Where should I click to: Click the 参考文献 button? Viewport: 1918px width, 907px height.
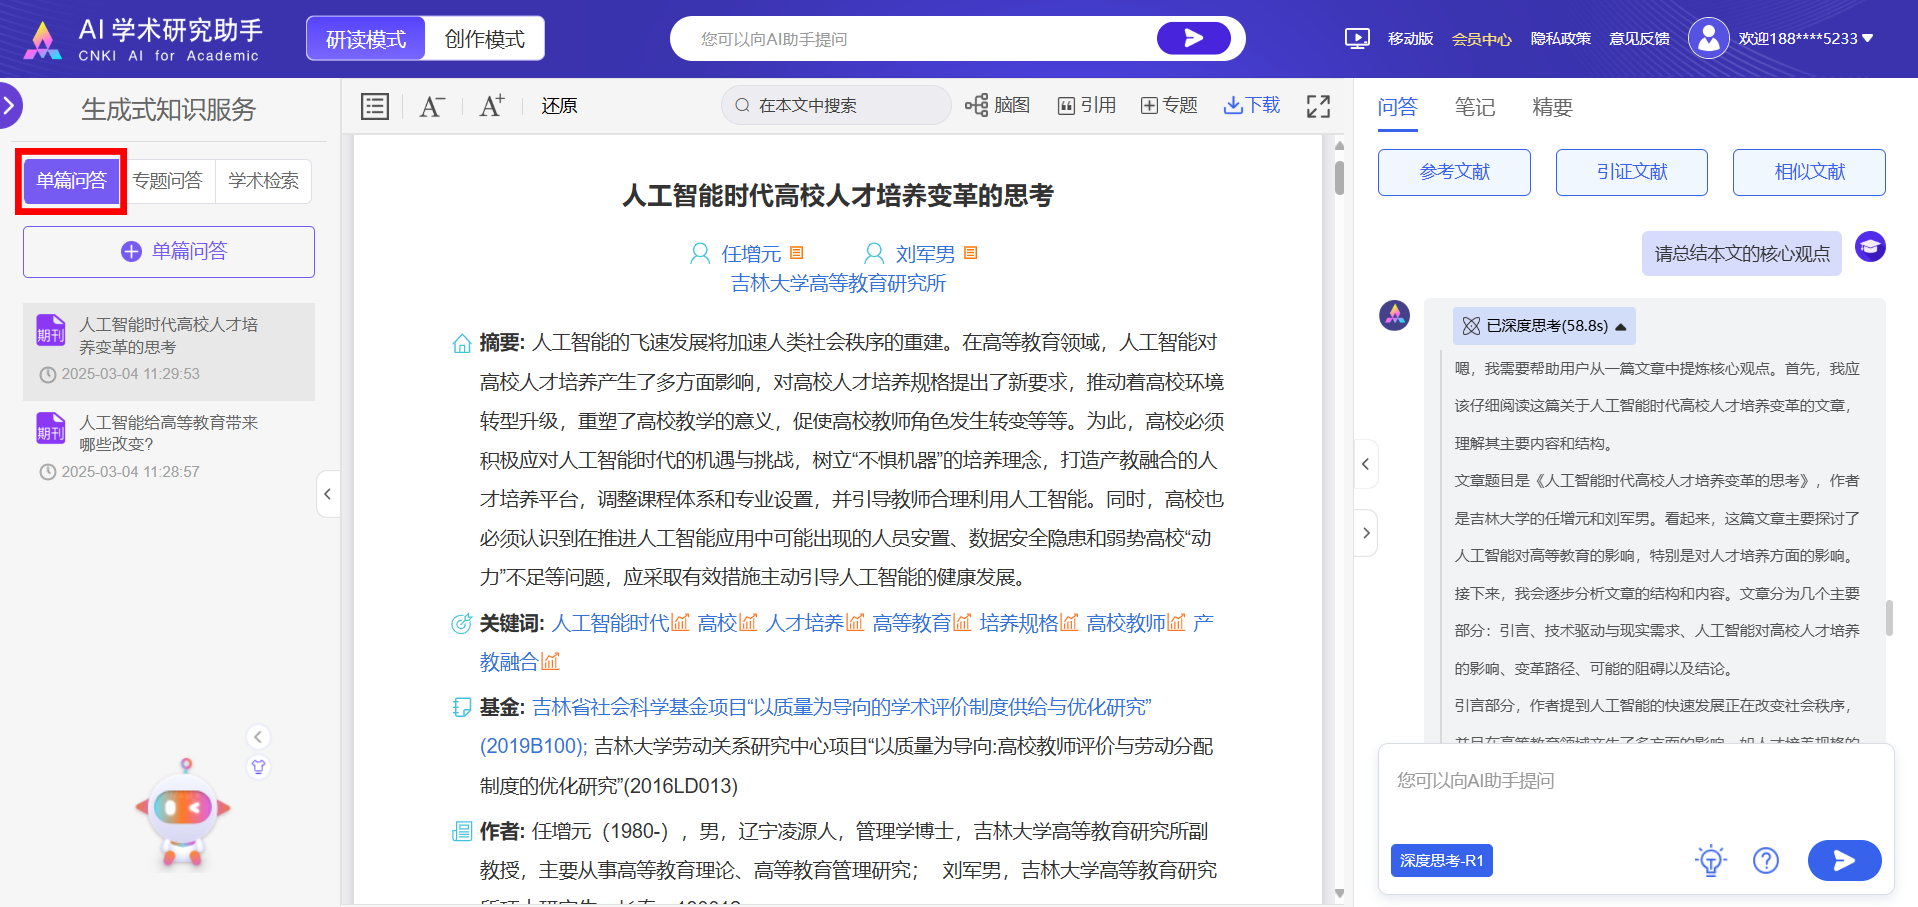(x=1454, y=172)
